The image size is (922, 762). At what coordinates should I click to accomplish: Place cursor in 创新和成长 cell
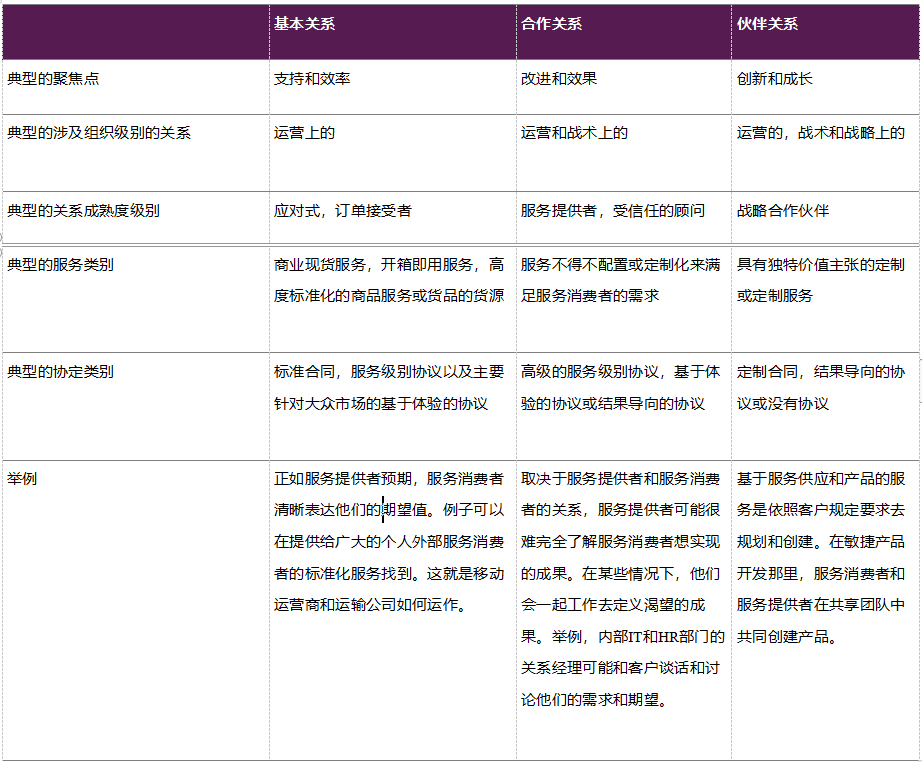pyautogui.click(x=775, y=78)
